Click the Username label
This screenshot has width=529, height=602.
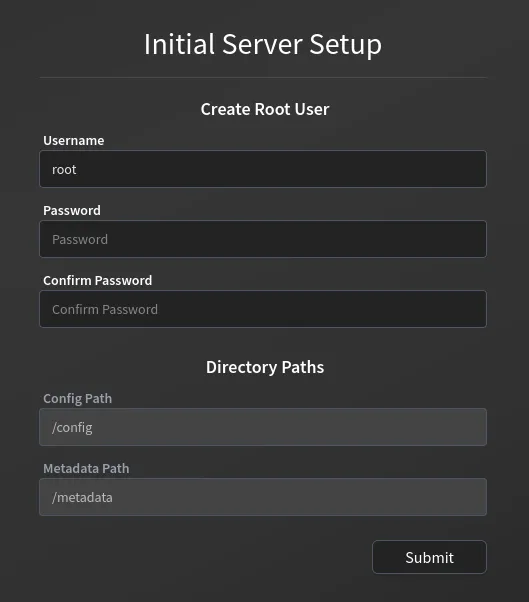(74, 141)
